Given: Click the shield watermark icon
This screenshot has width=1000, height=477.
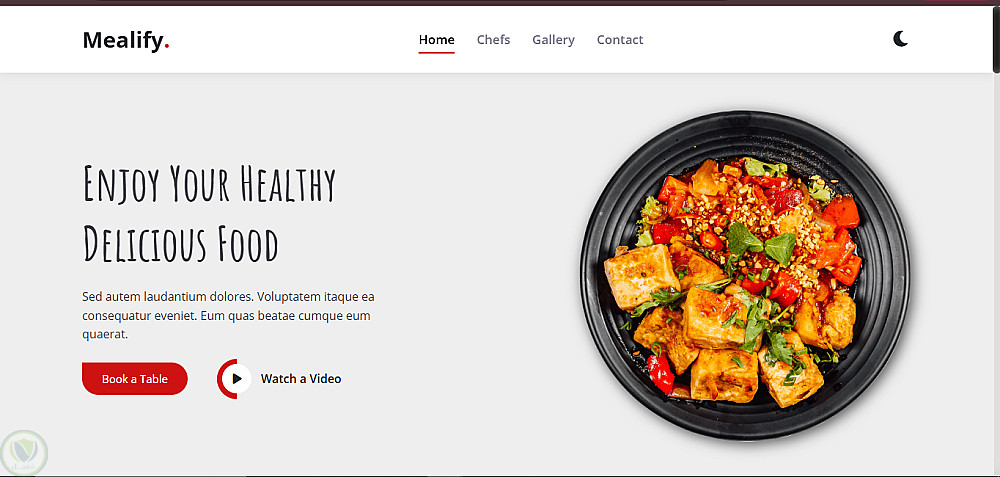Looking at the screenshot, I should [x=24, y=453].
